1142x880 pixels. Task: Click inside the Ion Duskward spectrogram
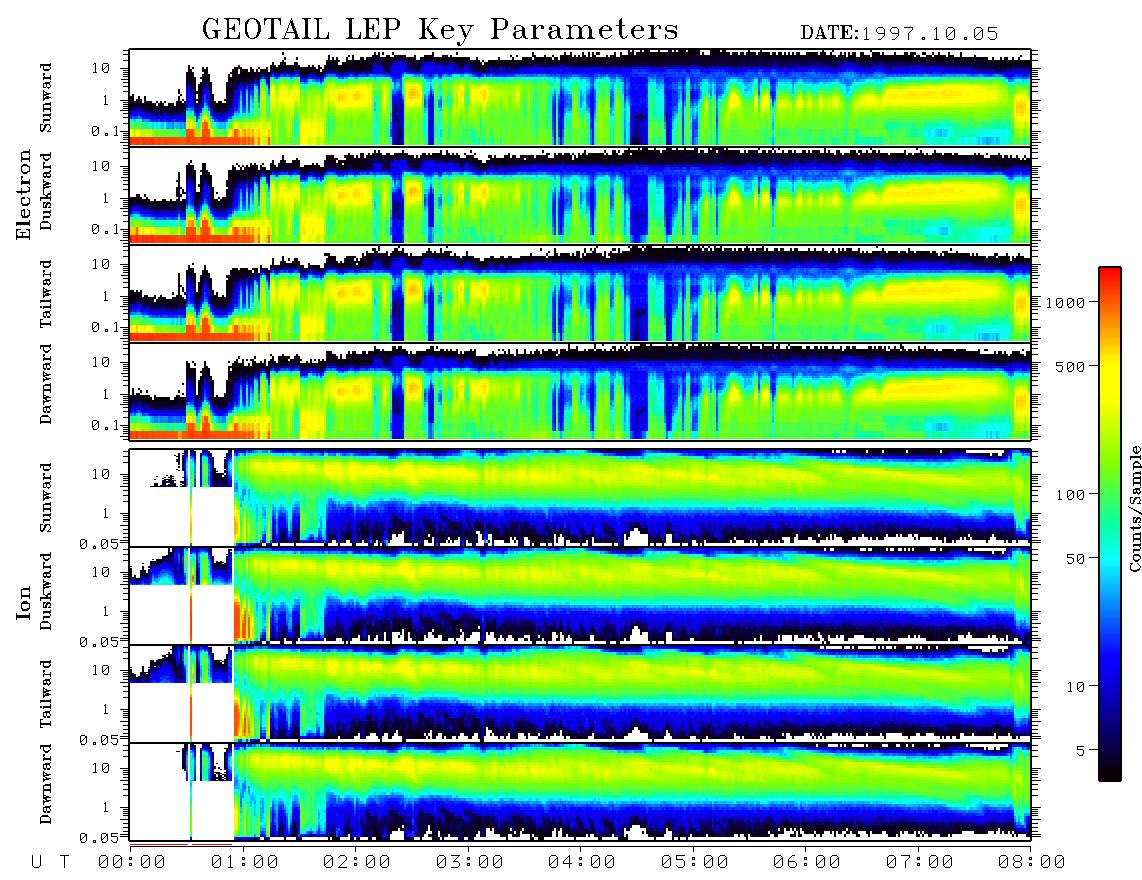pyautogui.click(x=580, y=595)
